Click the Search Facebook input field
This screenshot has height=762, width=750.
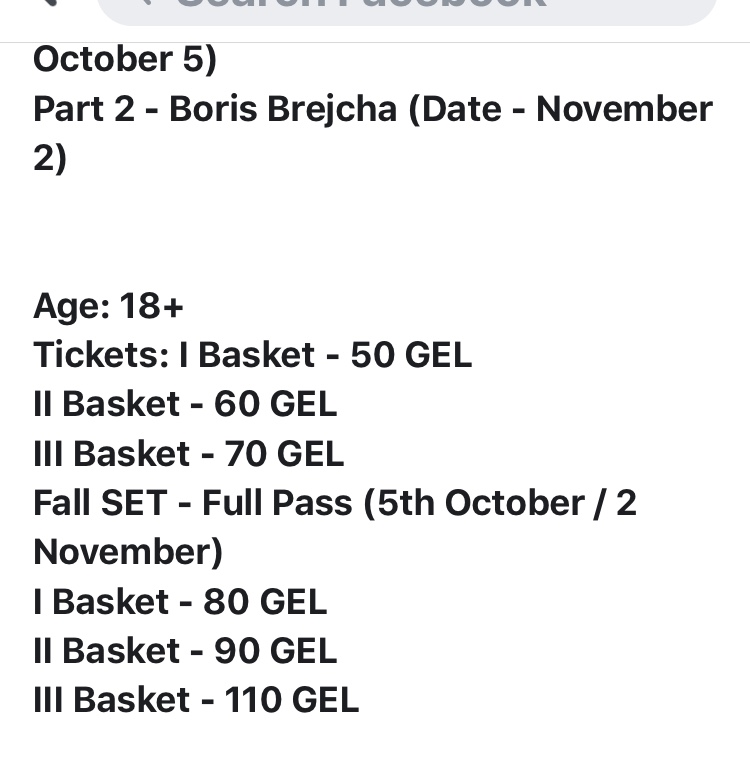400,6
